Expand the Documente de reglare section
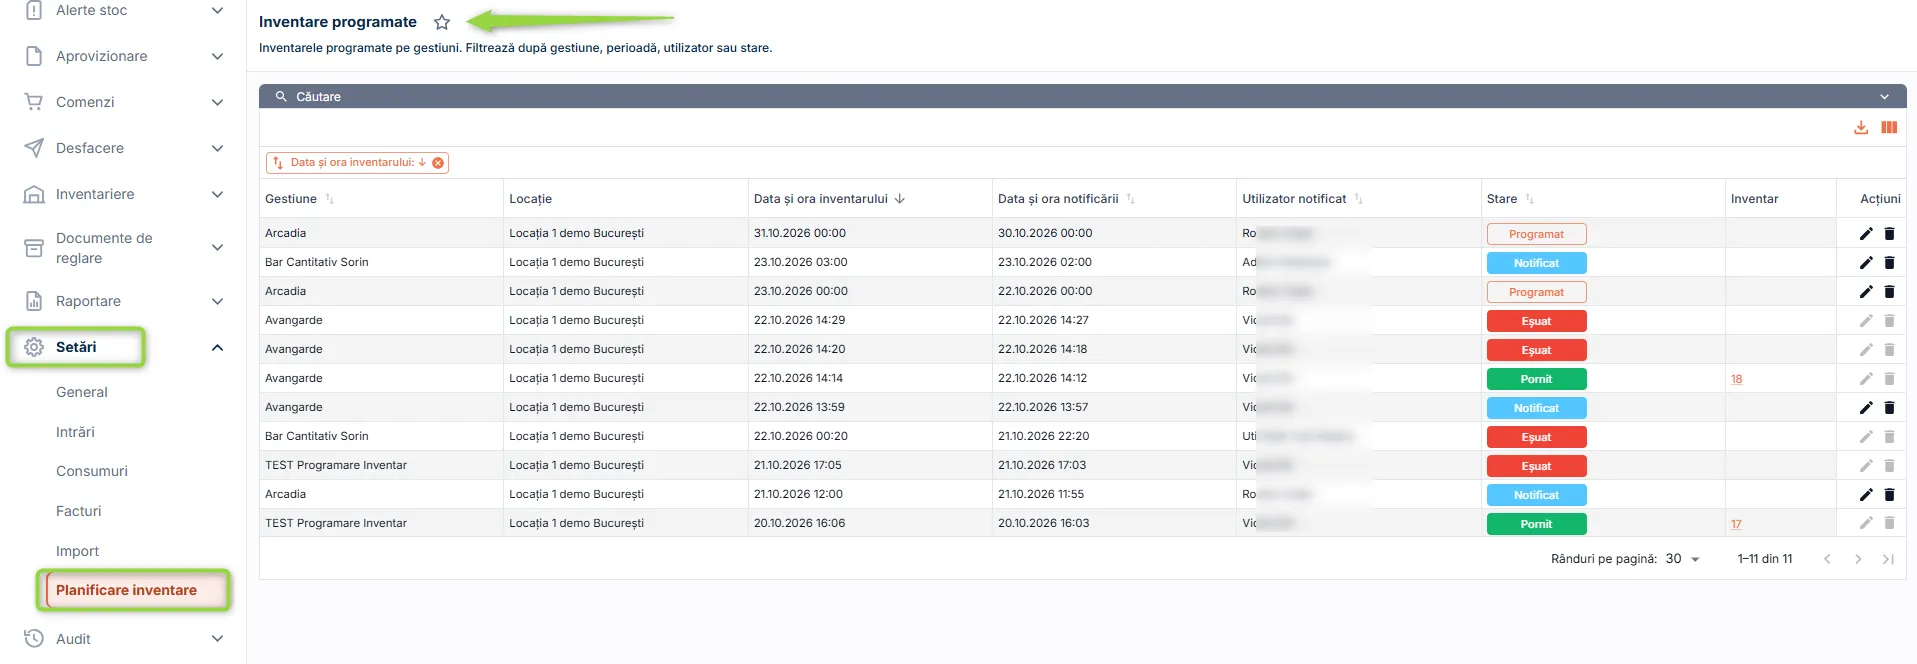This screenshot has height=664, width=1917. coord(217,248)
